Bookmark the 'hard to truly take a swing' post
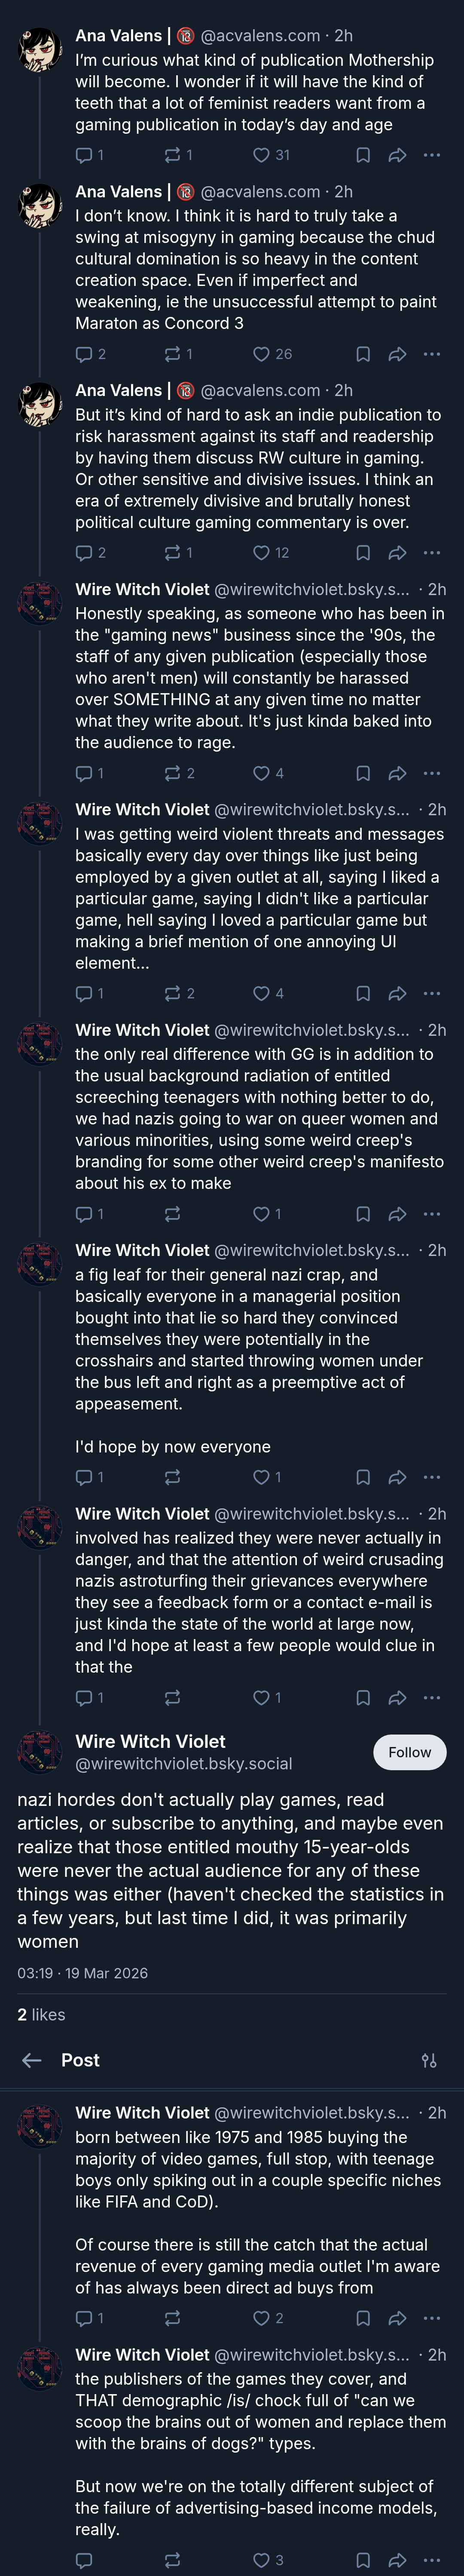The width and height of the screenshot is (464, 2576). [363, 354]
